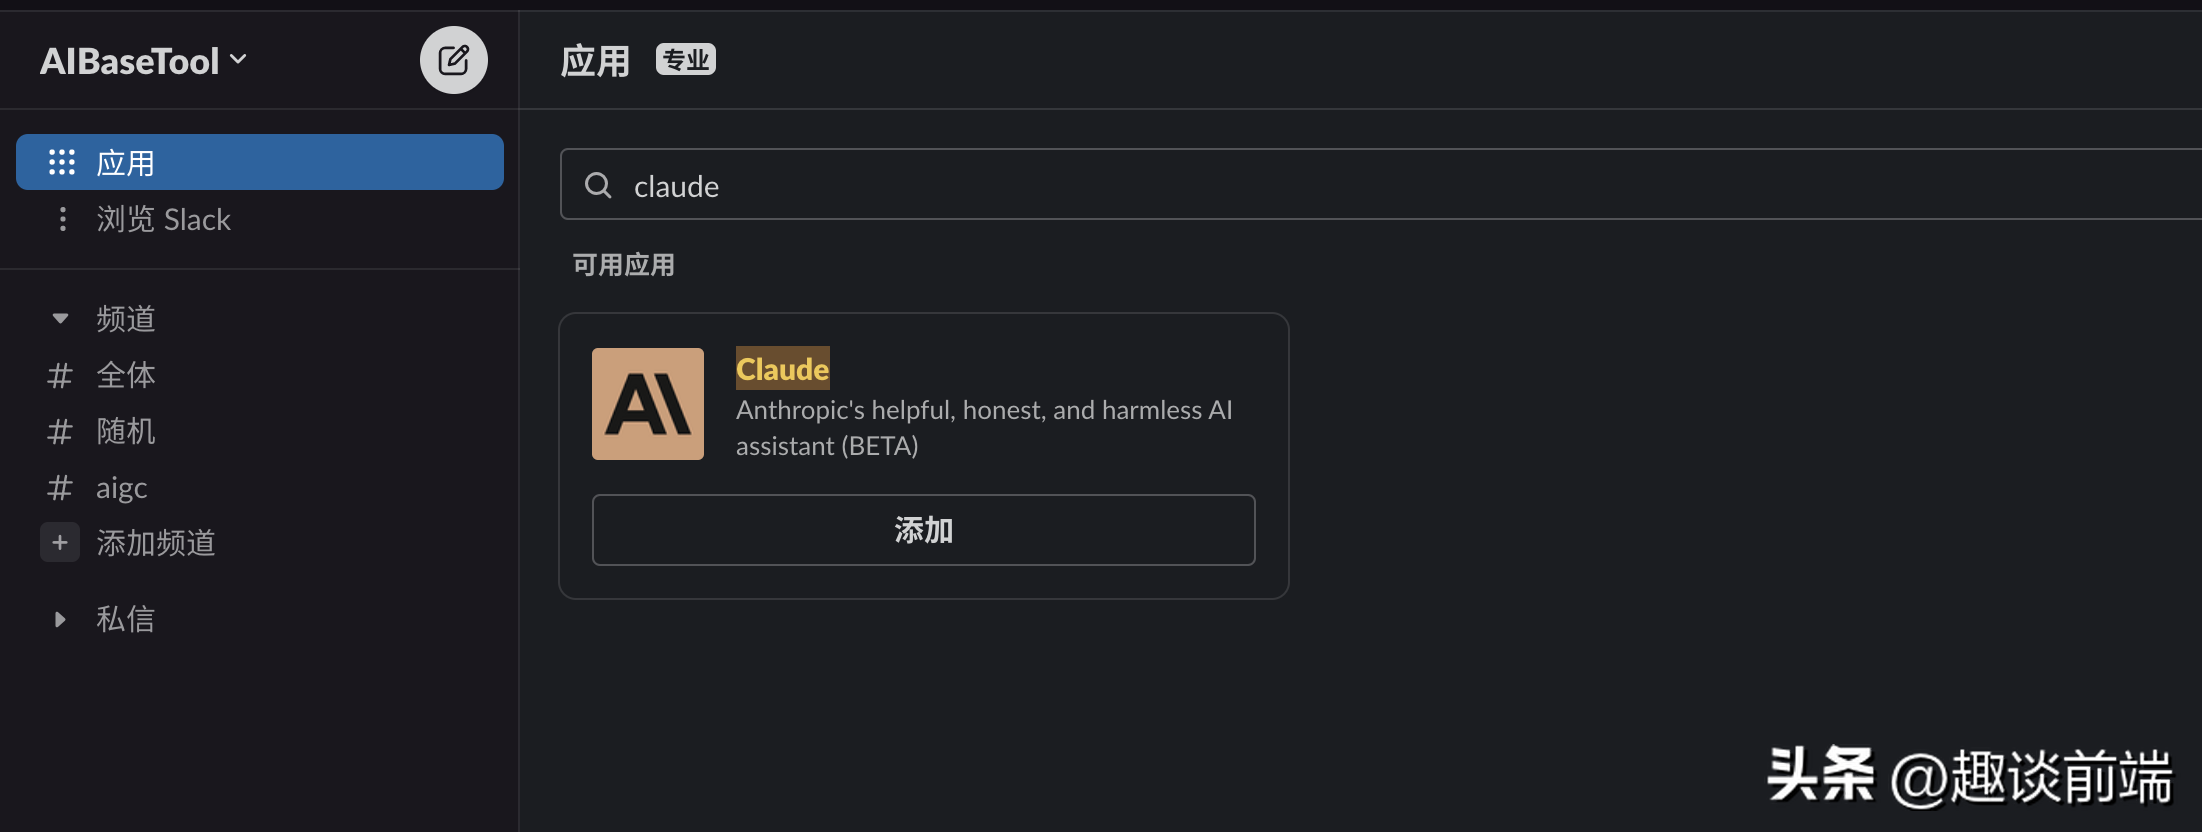
Task: Open the aigc channel
Action: 121,487
